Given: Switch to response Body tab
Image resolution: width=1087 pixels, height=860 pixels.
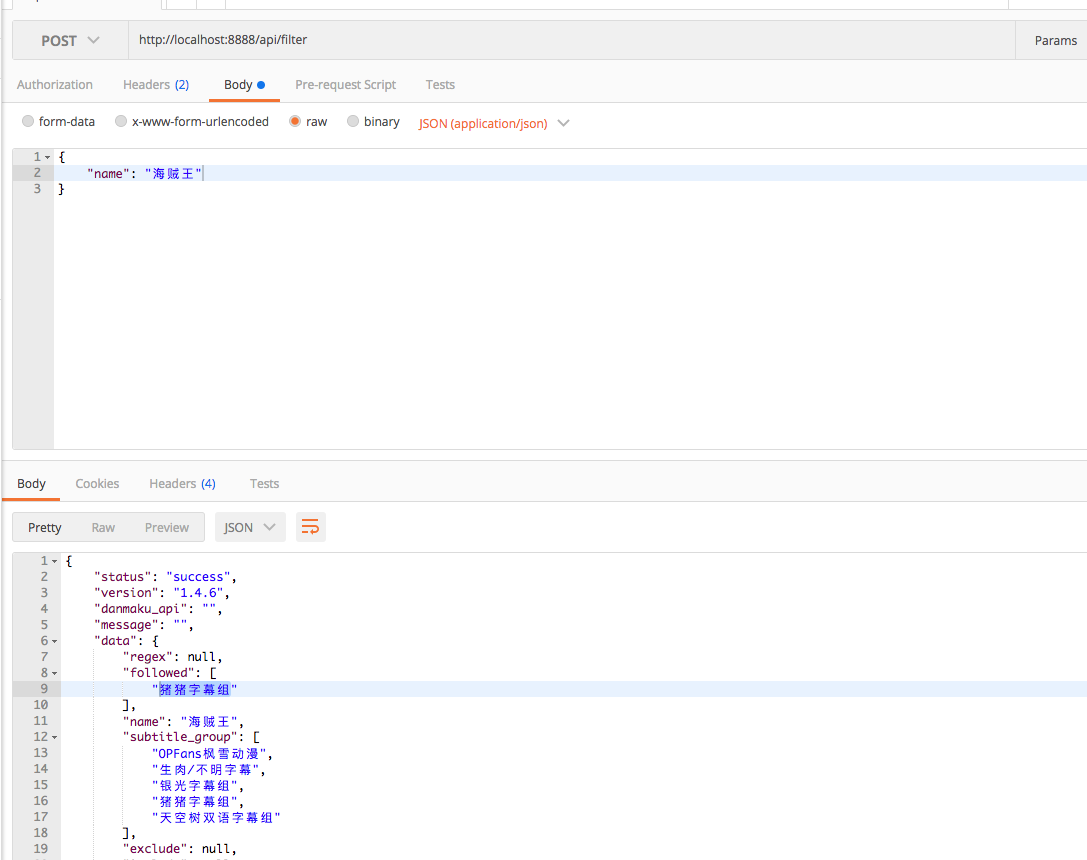Looking at the screenshot, I should [x=31, y=484].
